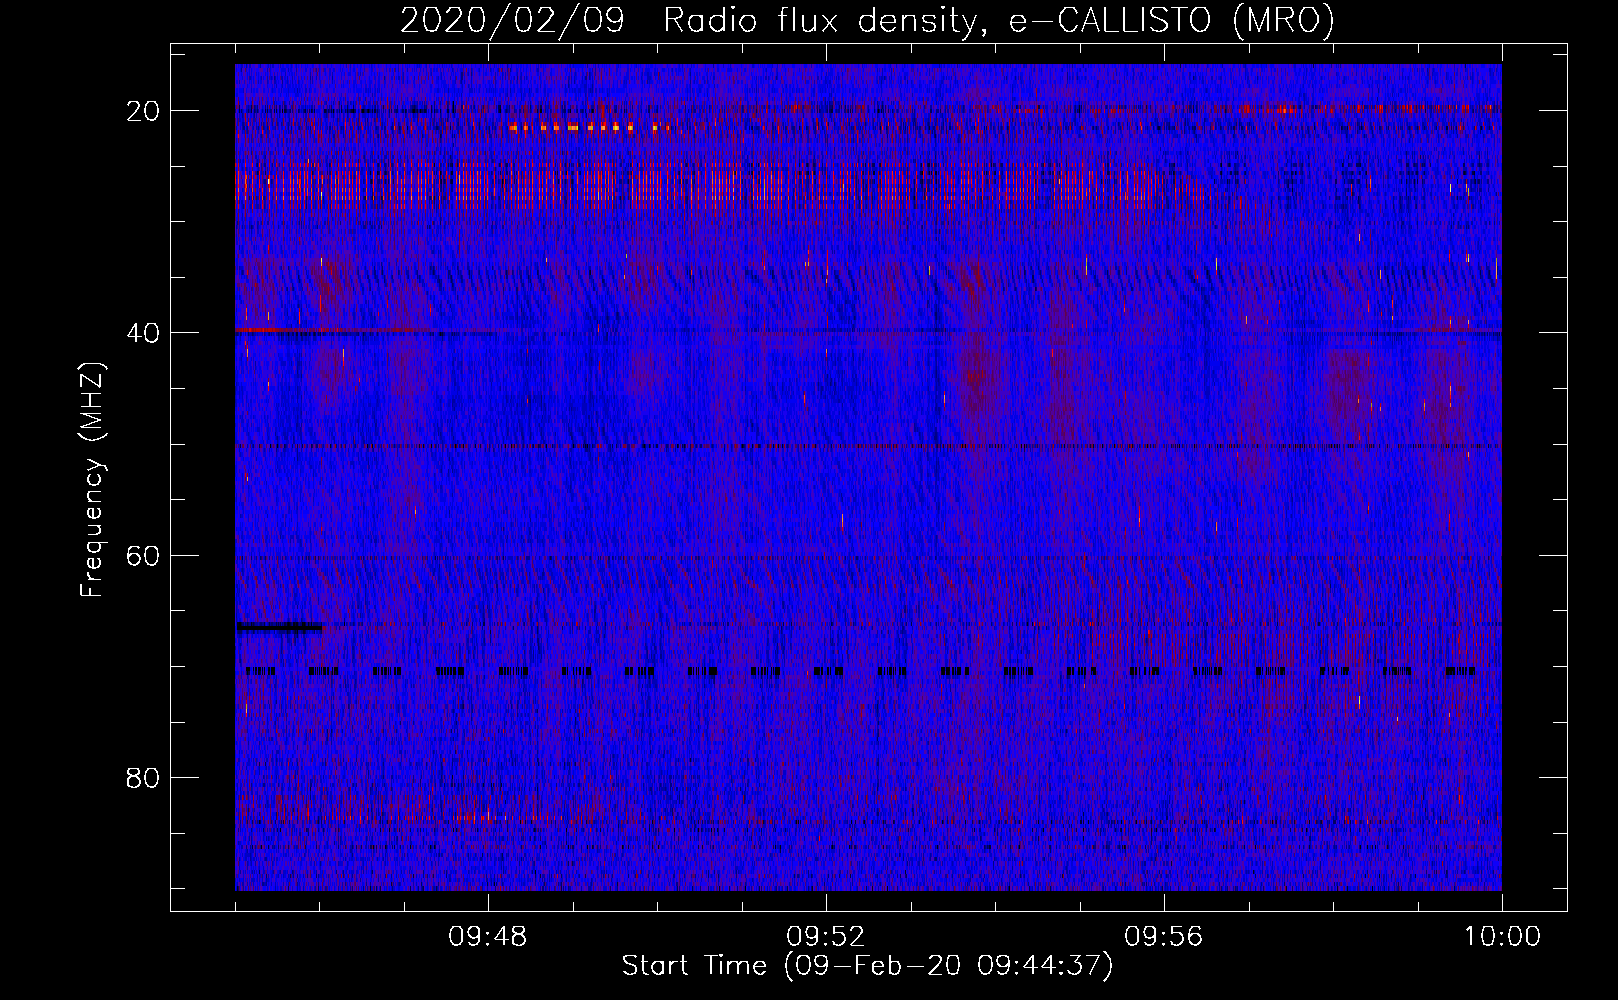Click the 80 frequency tick label
The width and height of the screenshot is (1618, 1000).
(143, 777)
